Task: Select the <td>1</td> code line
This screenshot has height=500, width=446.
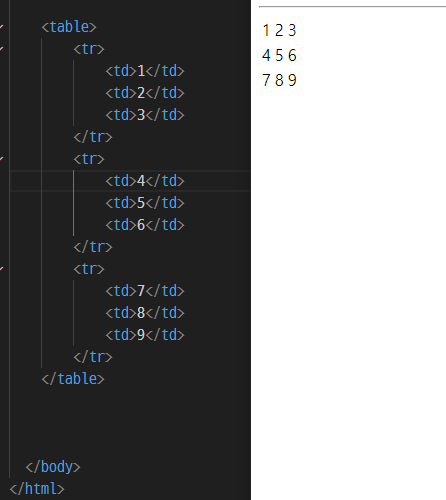Action: click(x=145, y=71)
